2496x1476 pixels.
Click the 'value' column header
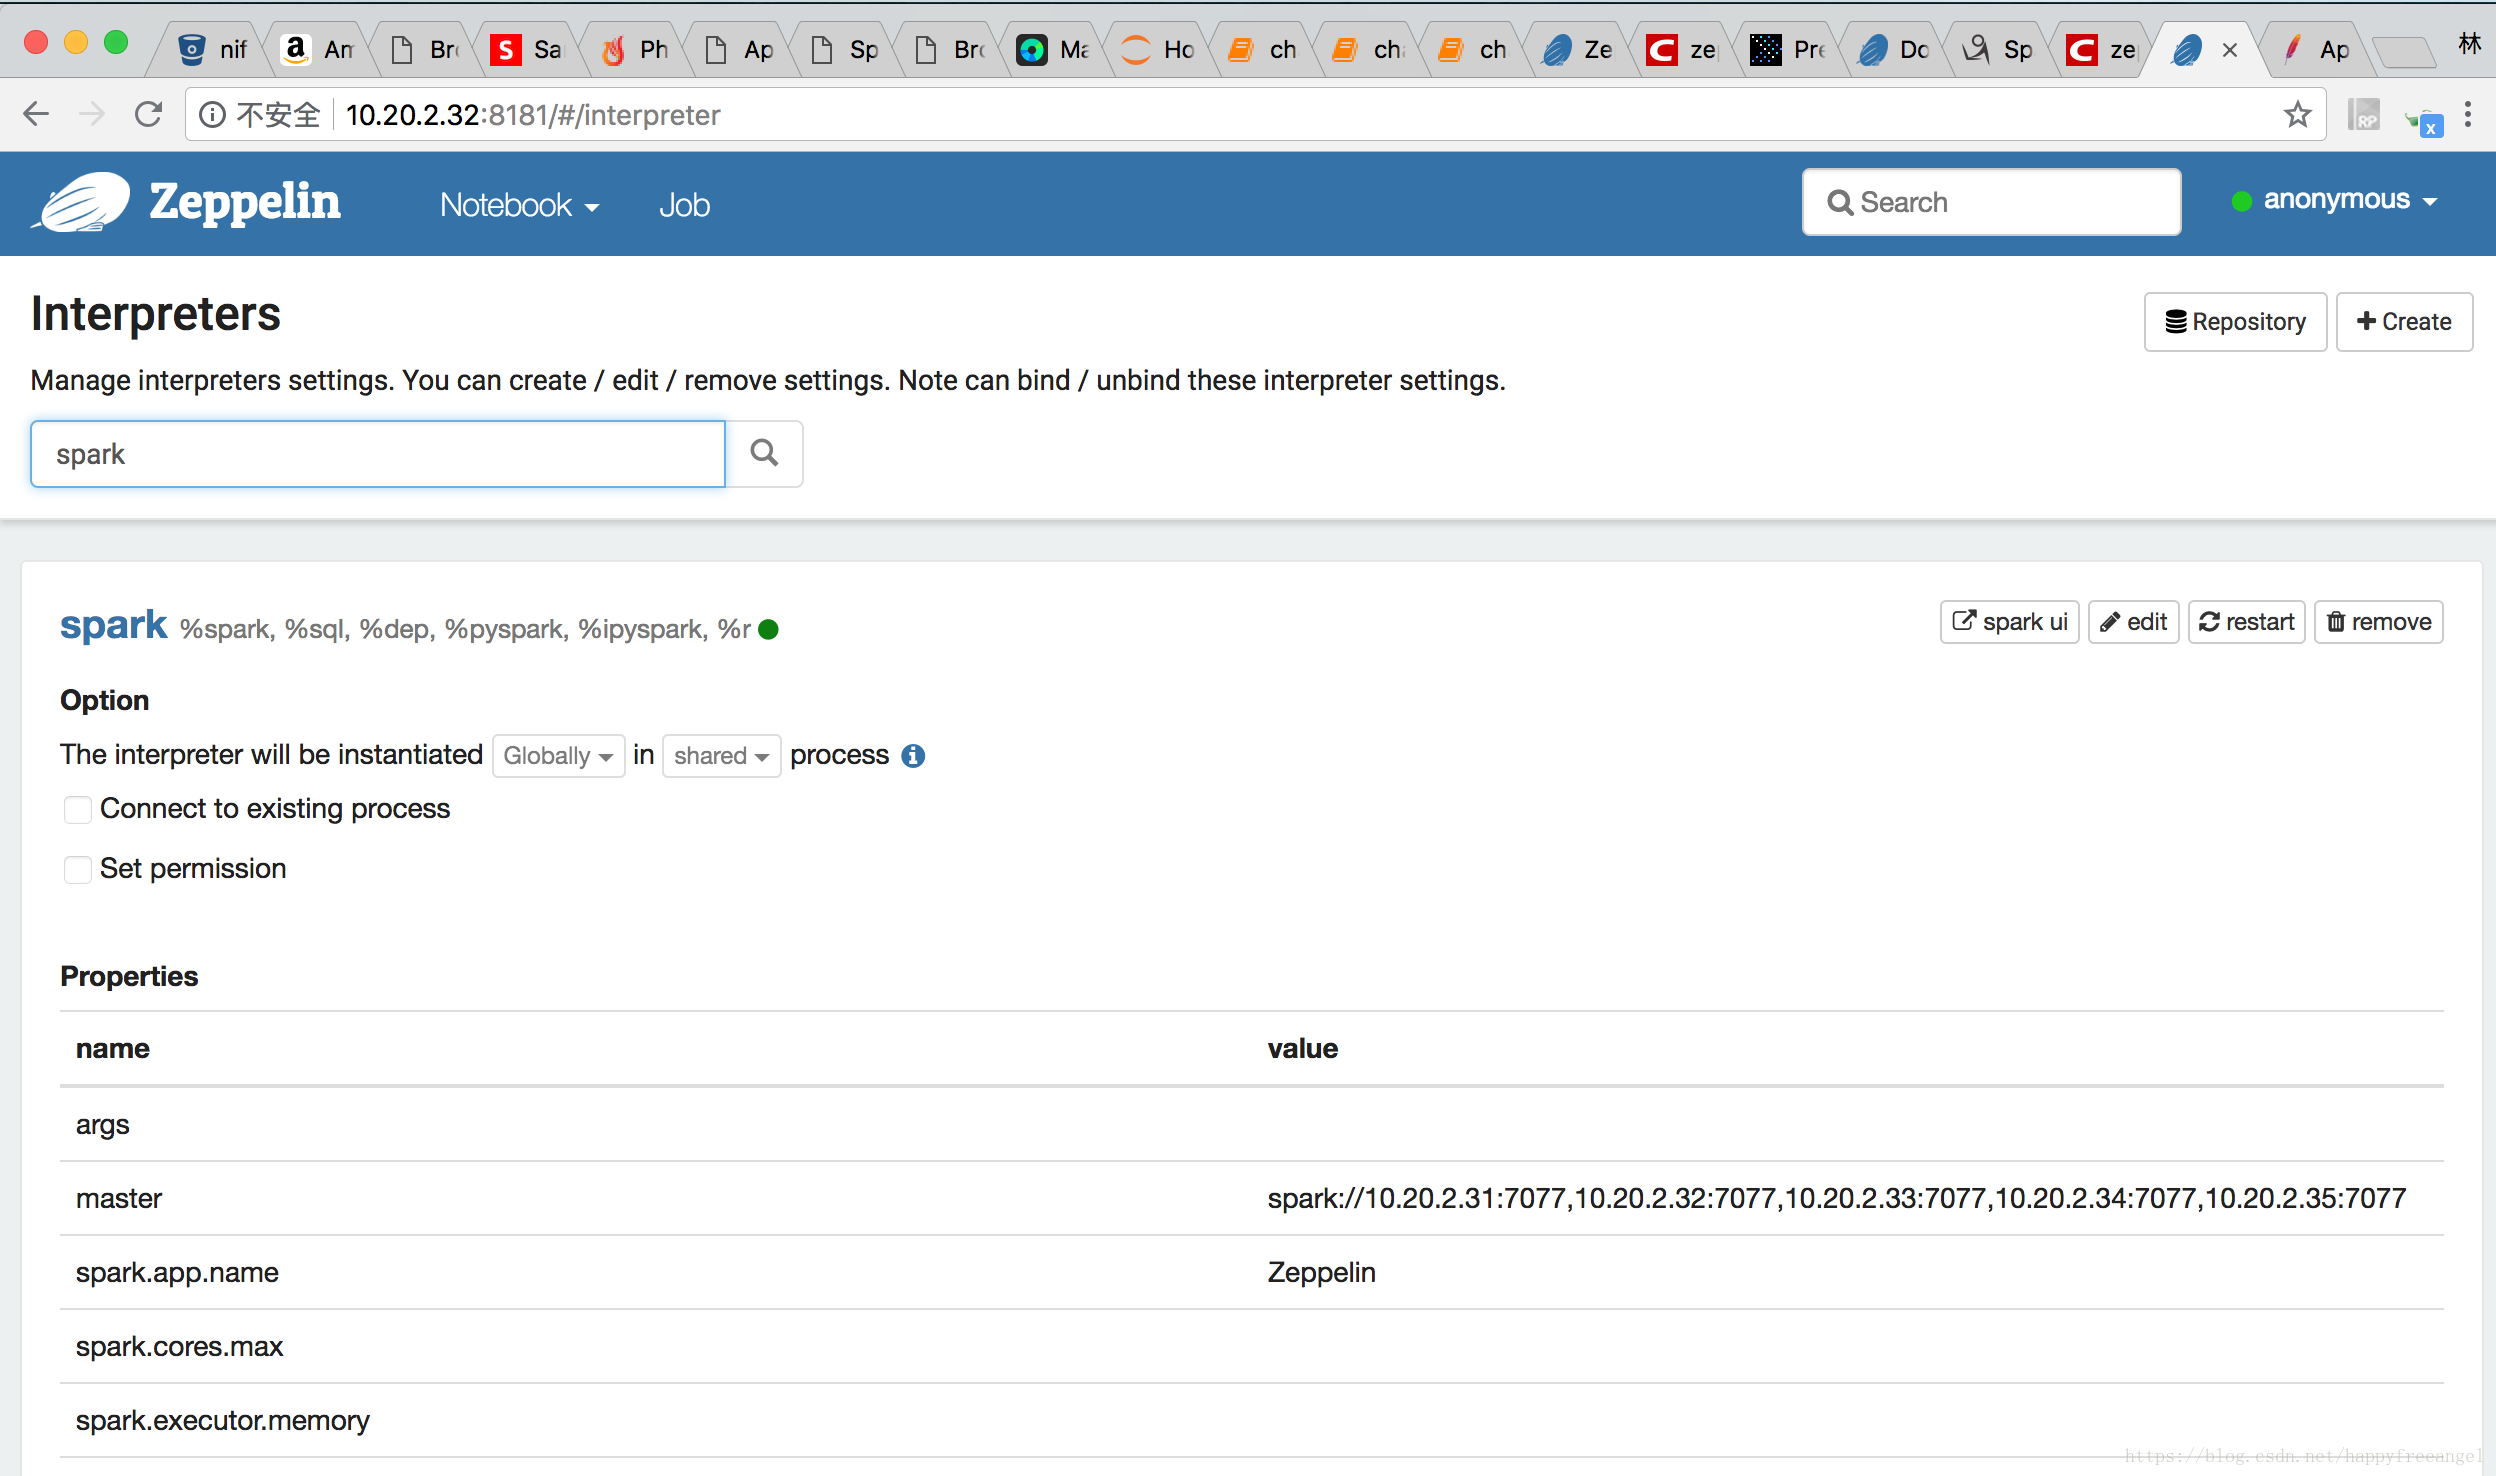click(x=1302, y=1048)
